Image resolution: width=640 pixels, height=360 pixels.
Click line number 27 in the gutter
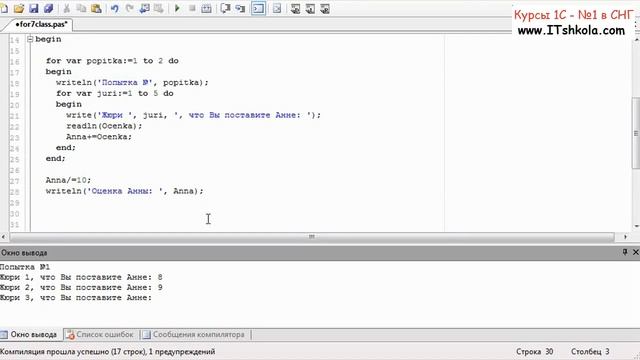tap(15, 181)
